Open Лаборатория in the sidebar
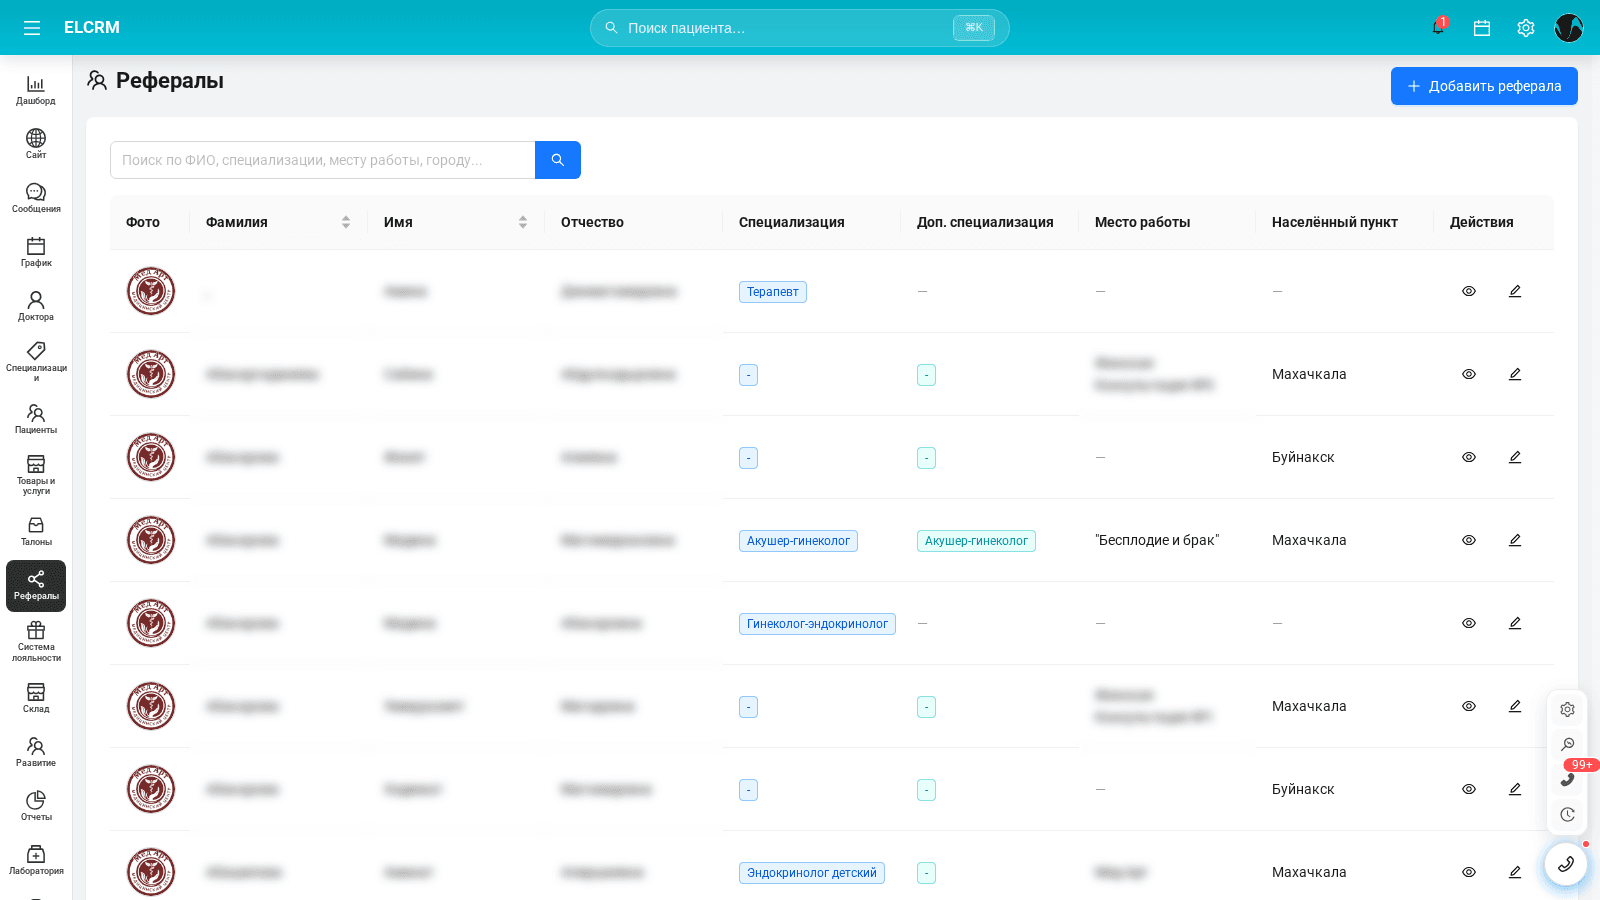Viewport: 1600px width, 900px height. pyautogui.click(x=36, y=860)
